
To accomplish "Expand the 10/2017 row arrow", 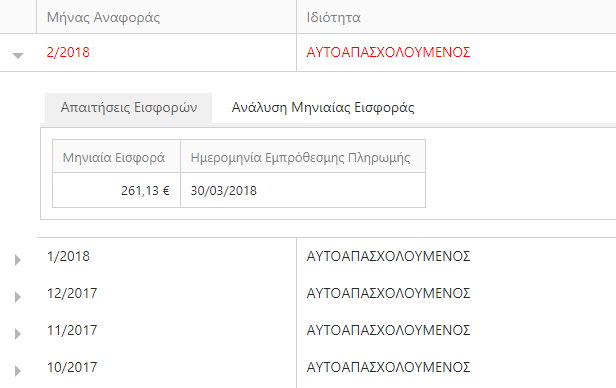I will [18, 371].
